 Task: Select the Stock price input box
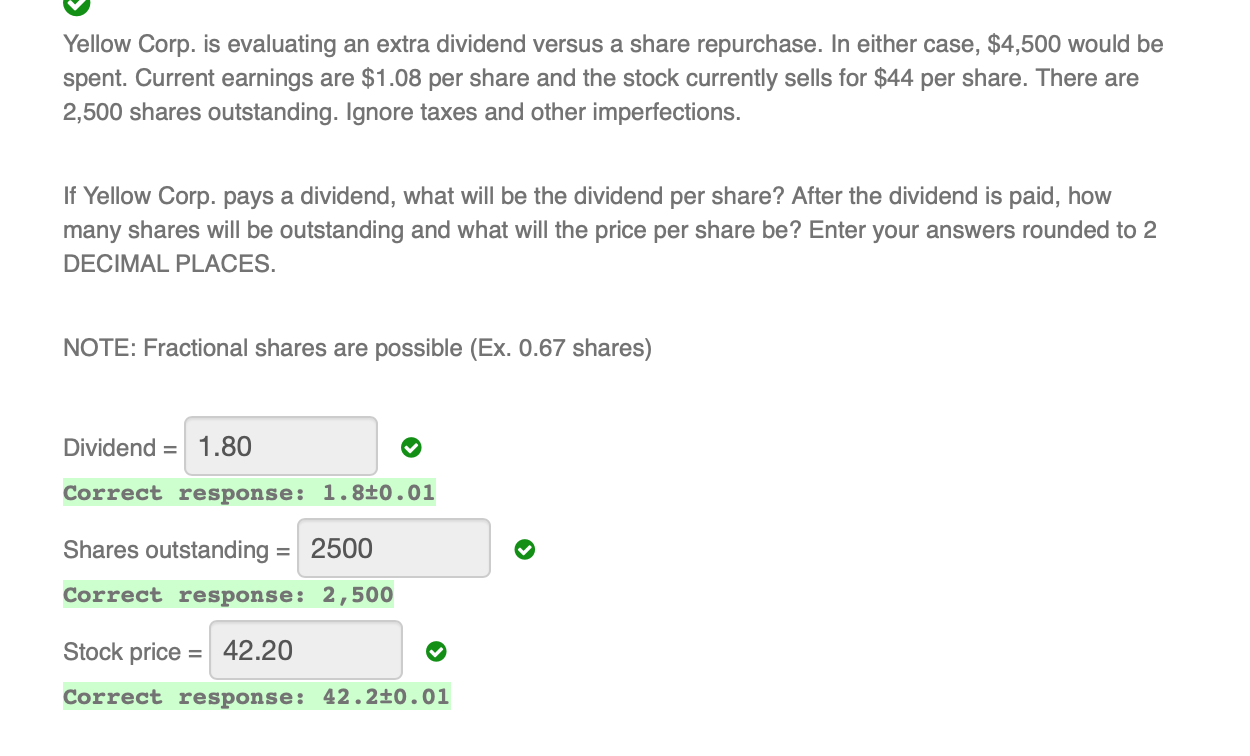pyautogui.click(x=305, y=650)
